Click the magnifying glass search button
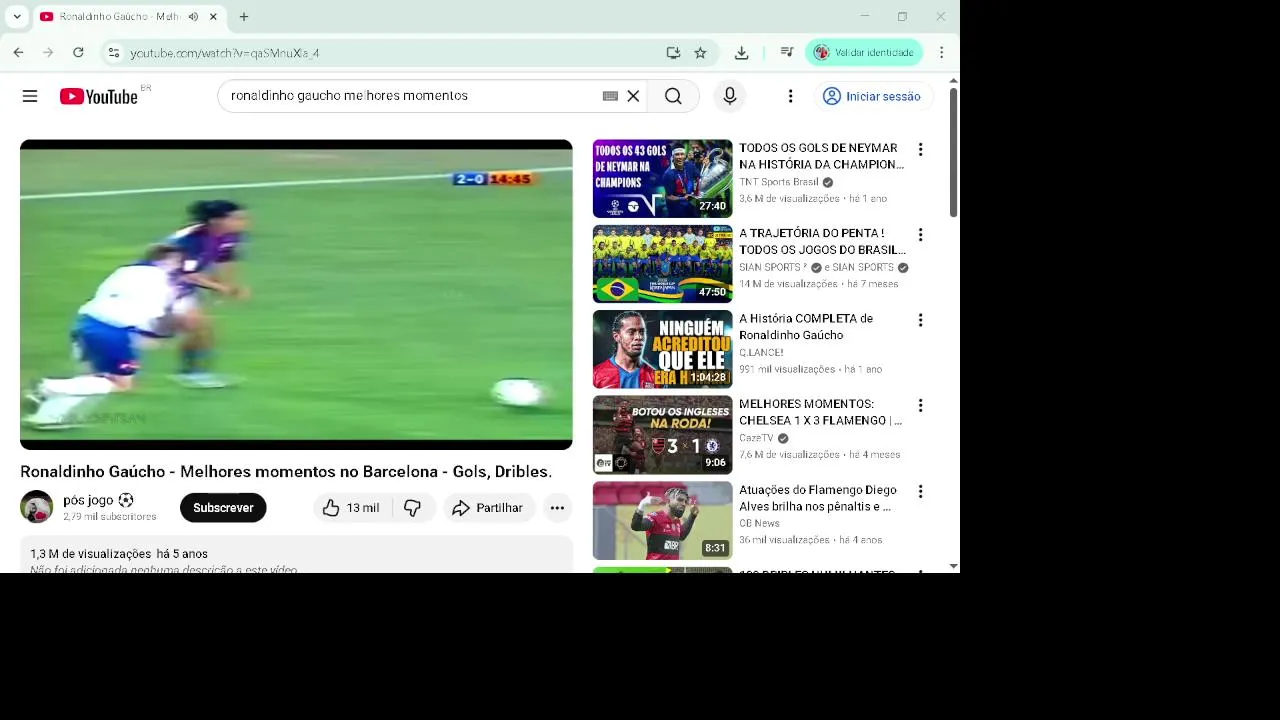 [x=673, y=96]
